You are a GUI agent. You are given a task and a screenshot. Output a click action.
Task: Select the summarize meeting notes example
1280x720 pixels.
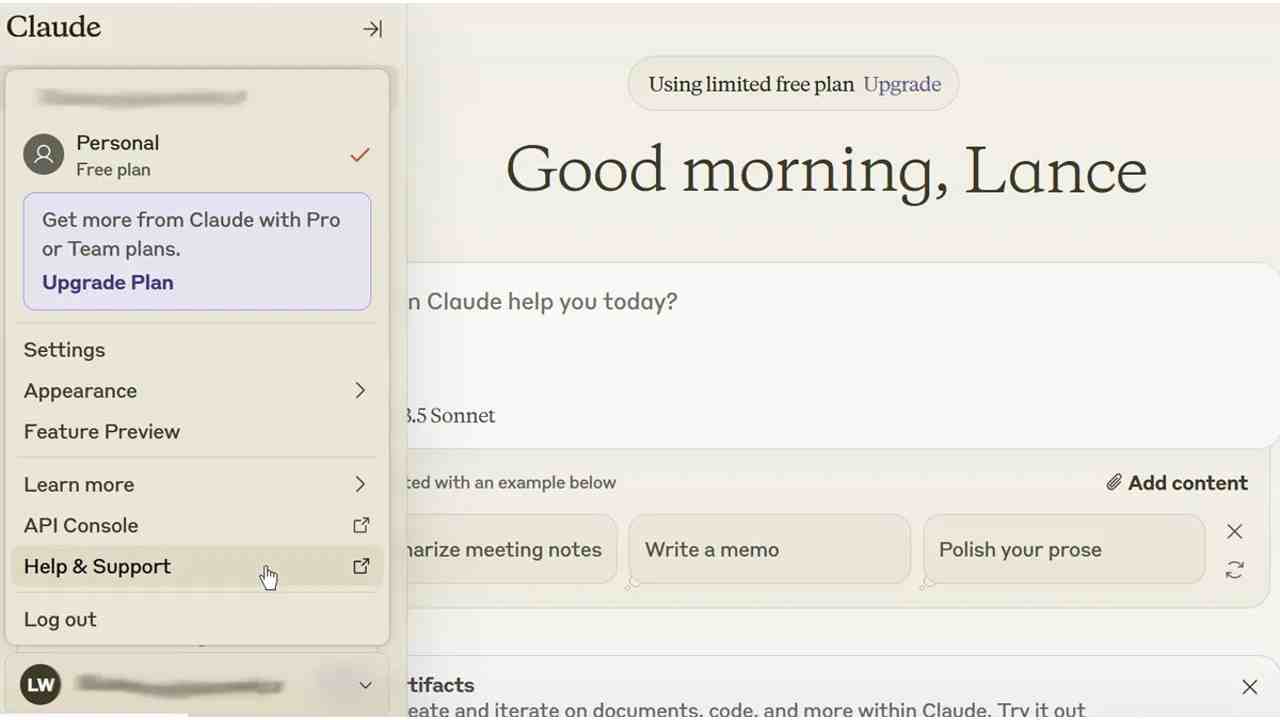512,549
